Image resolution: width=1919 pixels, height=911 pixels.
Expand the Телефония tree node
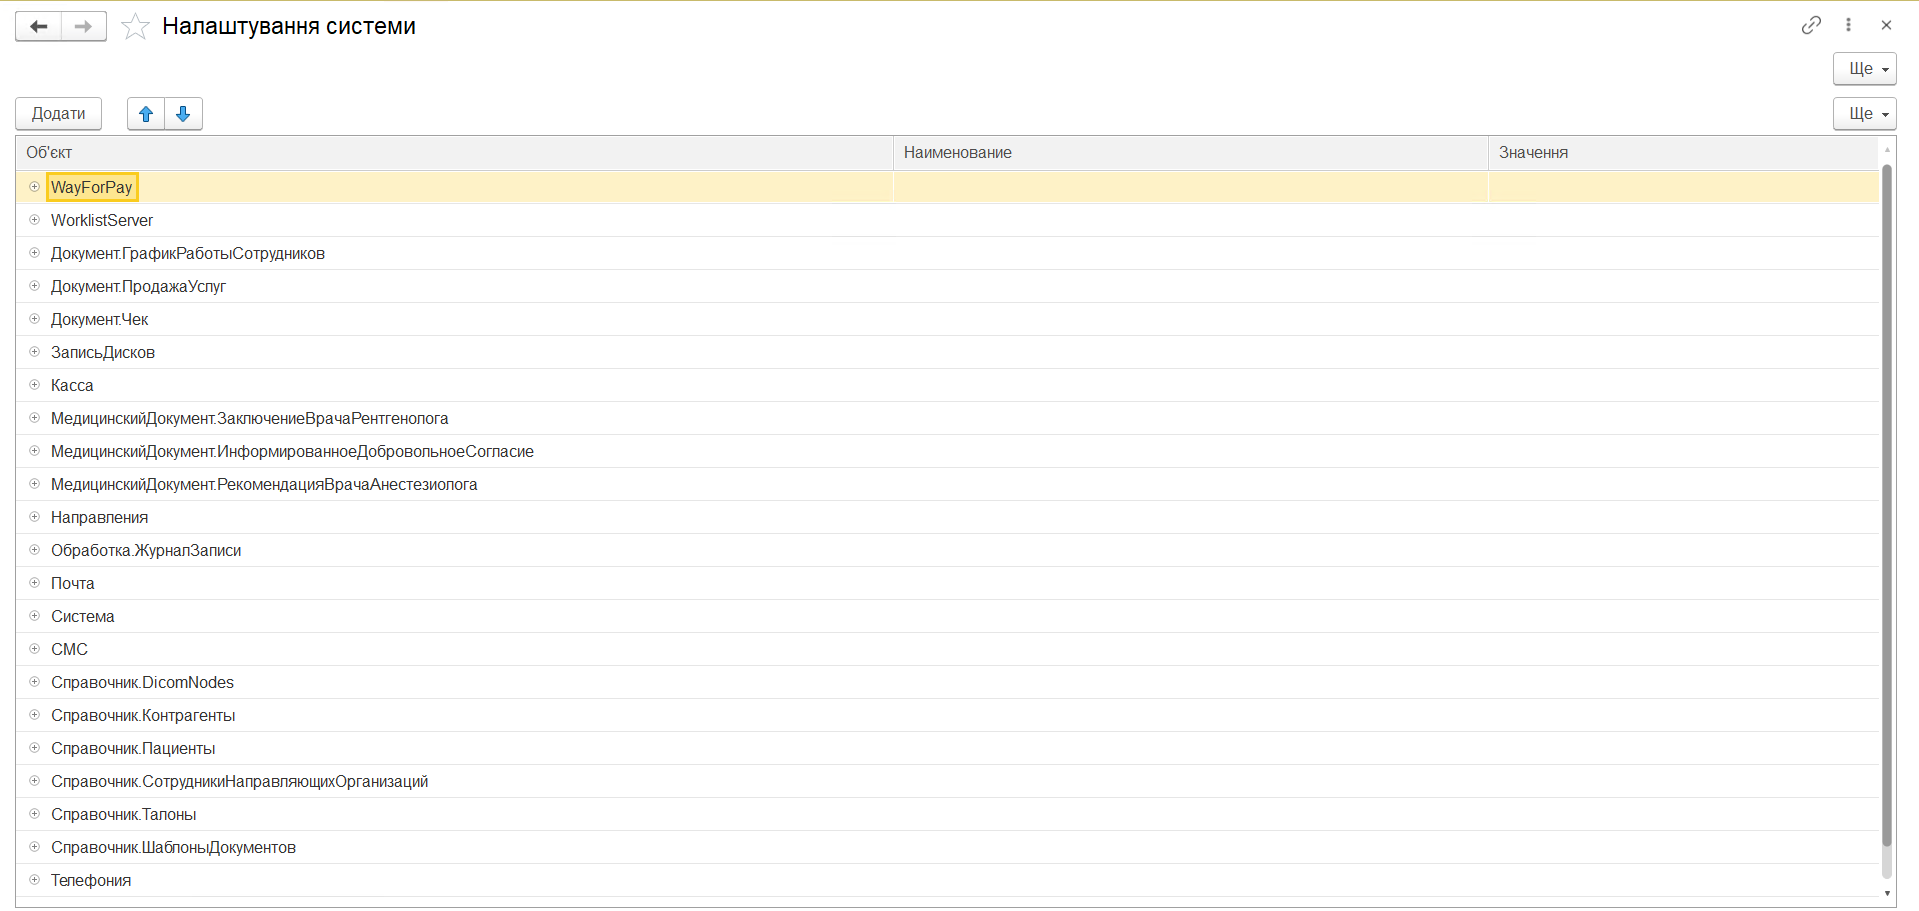[x=34, y=880]
